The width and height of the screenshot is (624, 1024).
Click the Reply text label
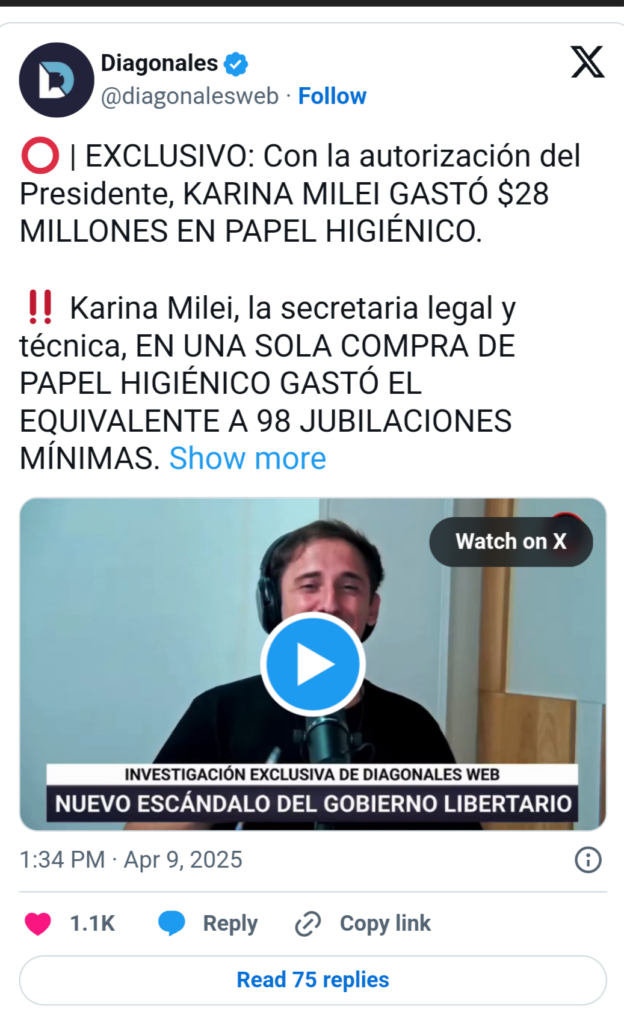click(x=230, y=923)
